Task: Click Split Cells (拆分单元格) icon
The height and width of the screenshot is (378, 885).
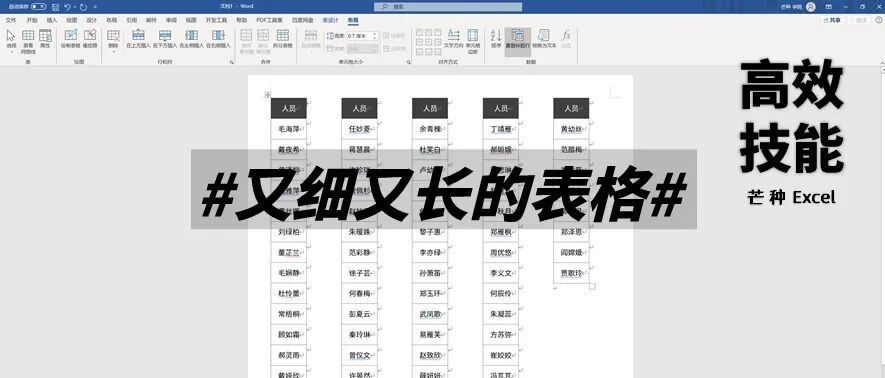Action: coord(263,36)
